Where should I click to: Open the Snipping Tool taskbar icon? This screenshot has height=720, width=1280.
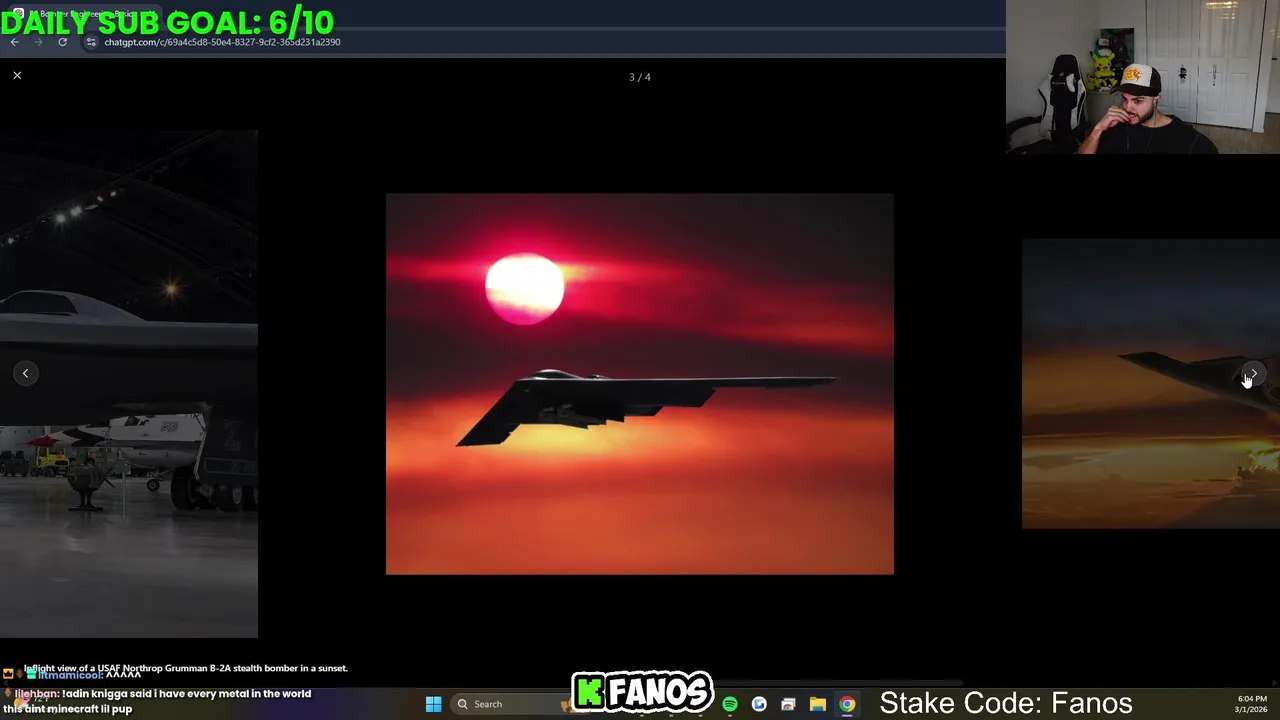788,704
